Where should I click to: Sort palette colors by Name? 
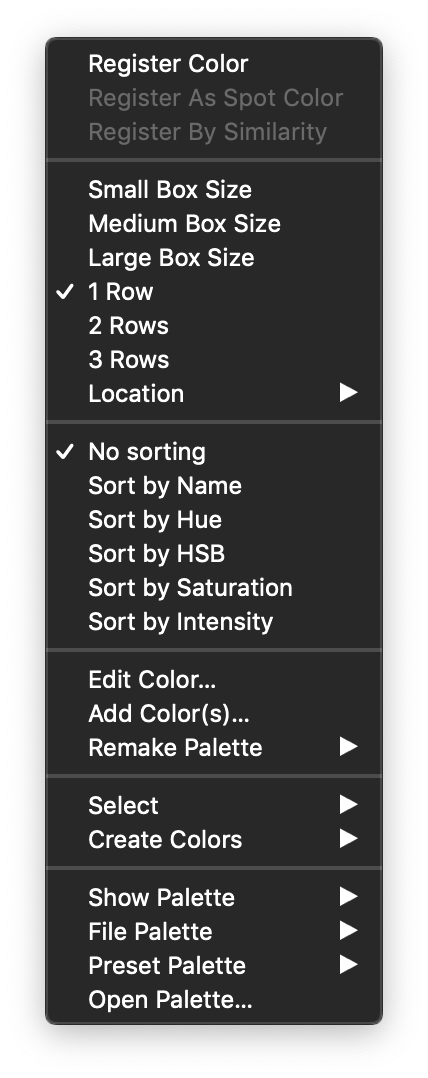point(214,486)
